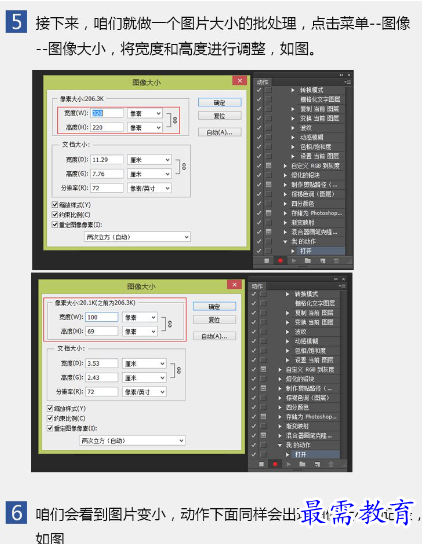Open width unit 像素 dropdown beside selected width field
This screenshot has width=422, height=544.
[x=145, y=113]
